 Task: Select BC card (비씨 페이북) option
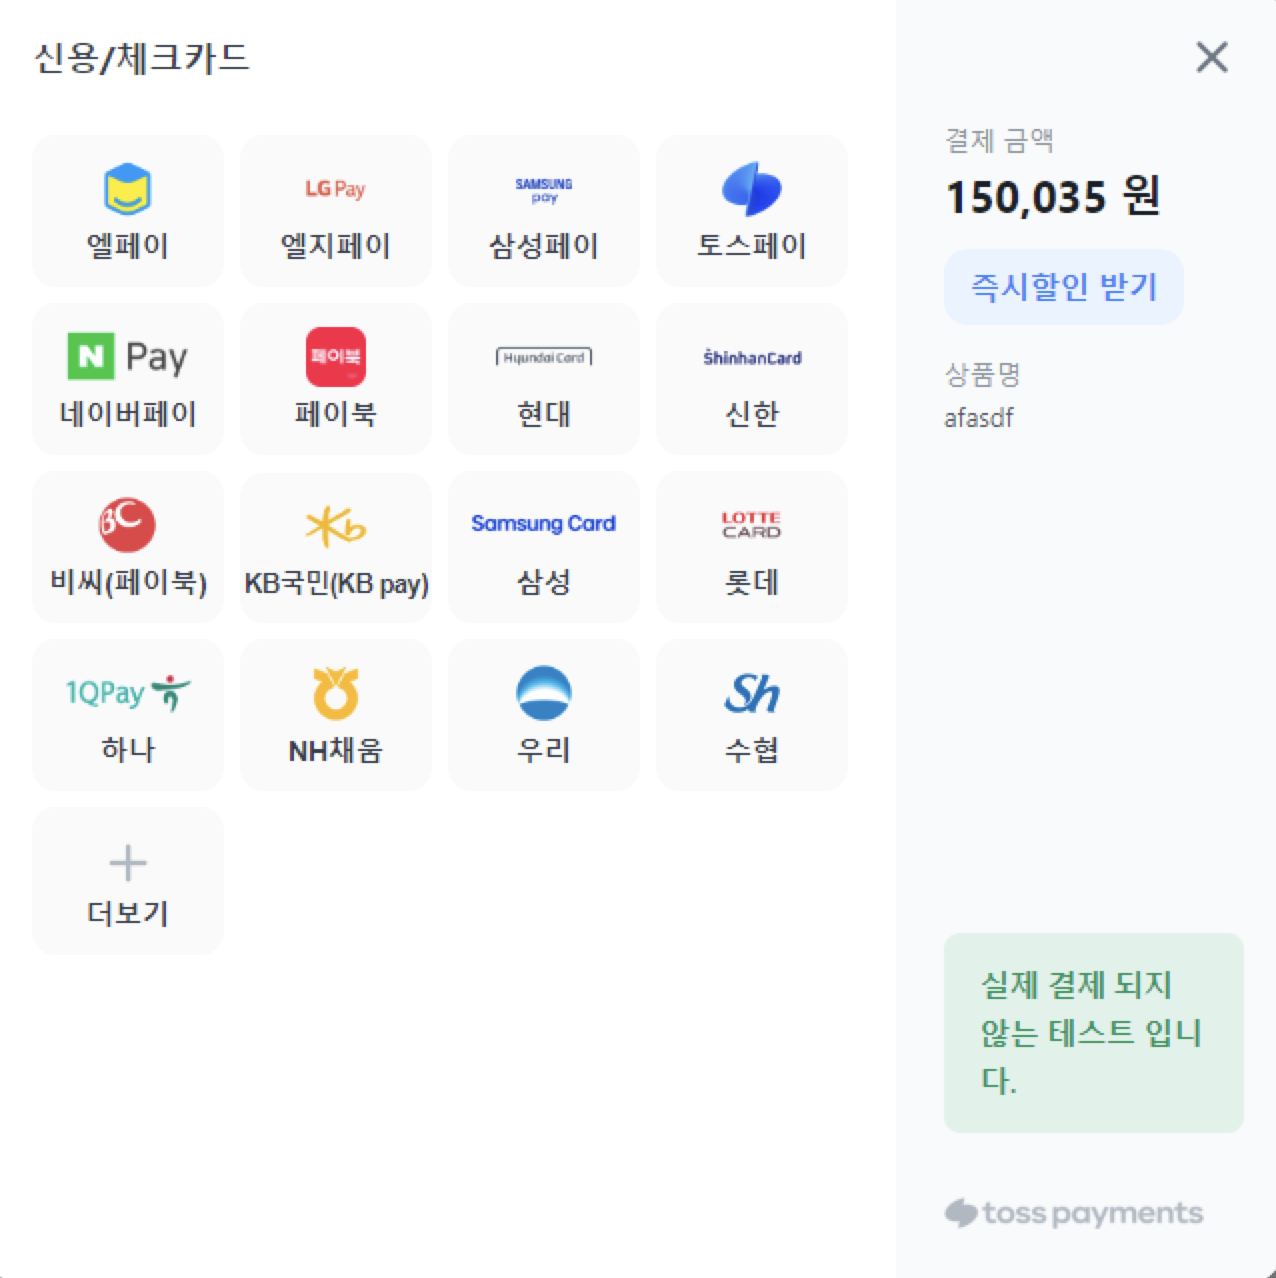(128, 547)
